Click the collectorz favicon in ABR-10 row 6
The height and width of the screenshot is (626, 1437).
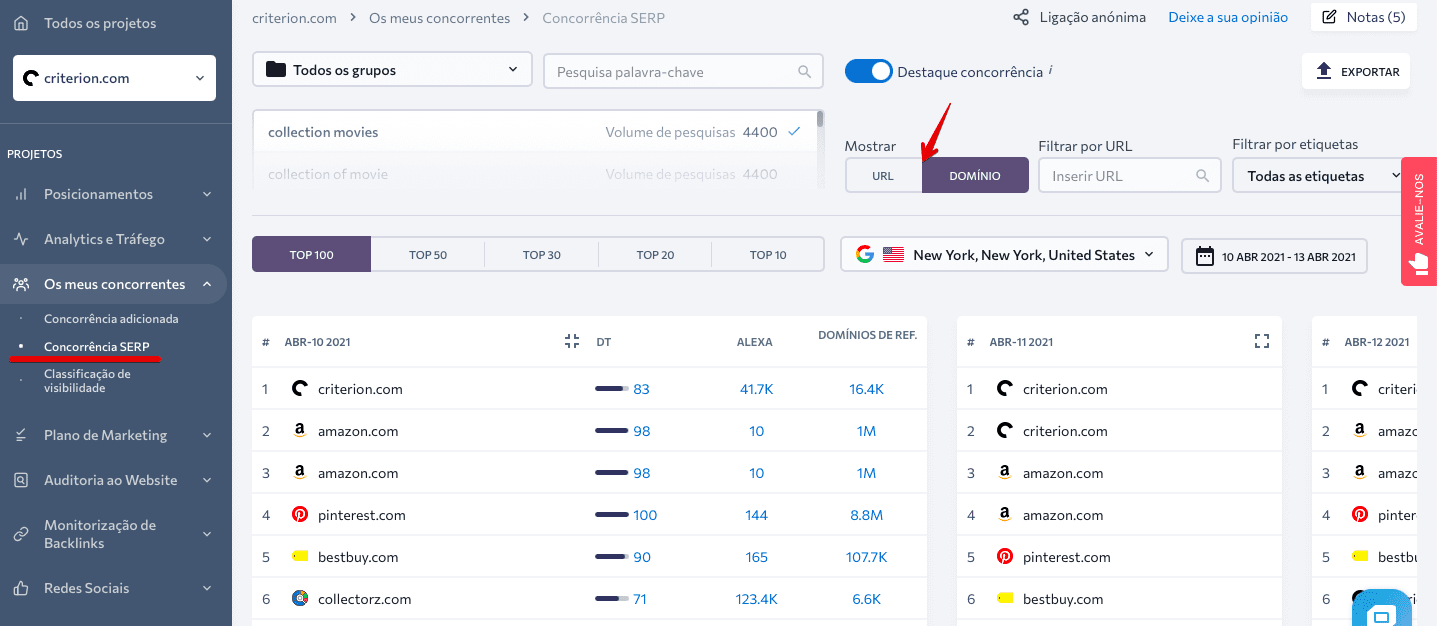pos(299,598)
